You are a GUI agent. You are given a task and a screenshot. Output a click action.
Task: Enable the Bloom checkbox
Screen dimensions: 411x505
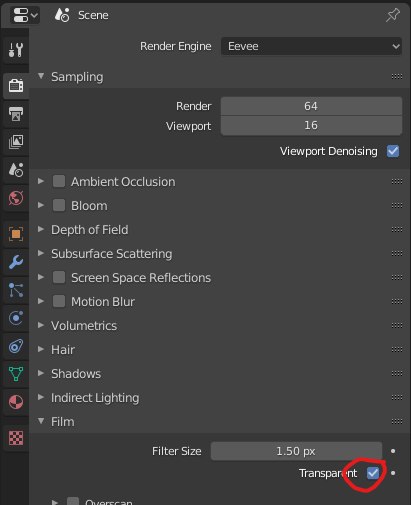[x=59, y=205]
